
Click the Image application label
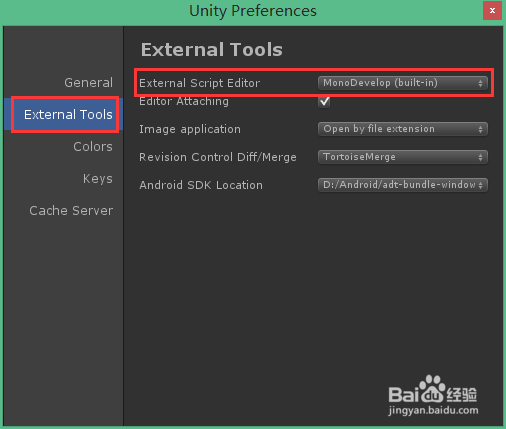click(190, 129)
